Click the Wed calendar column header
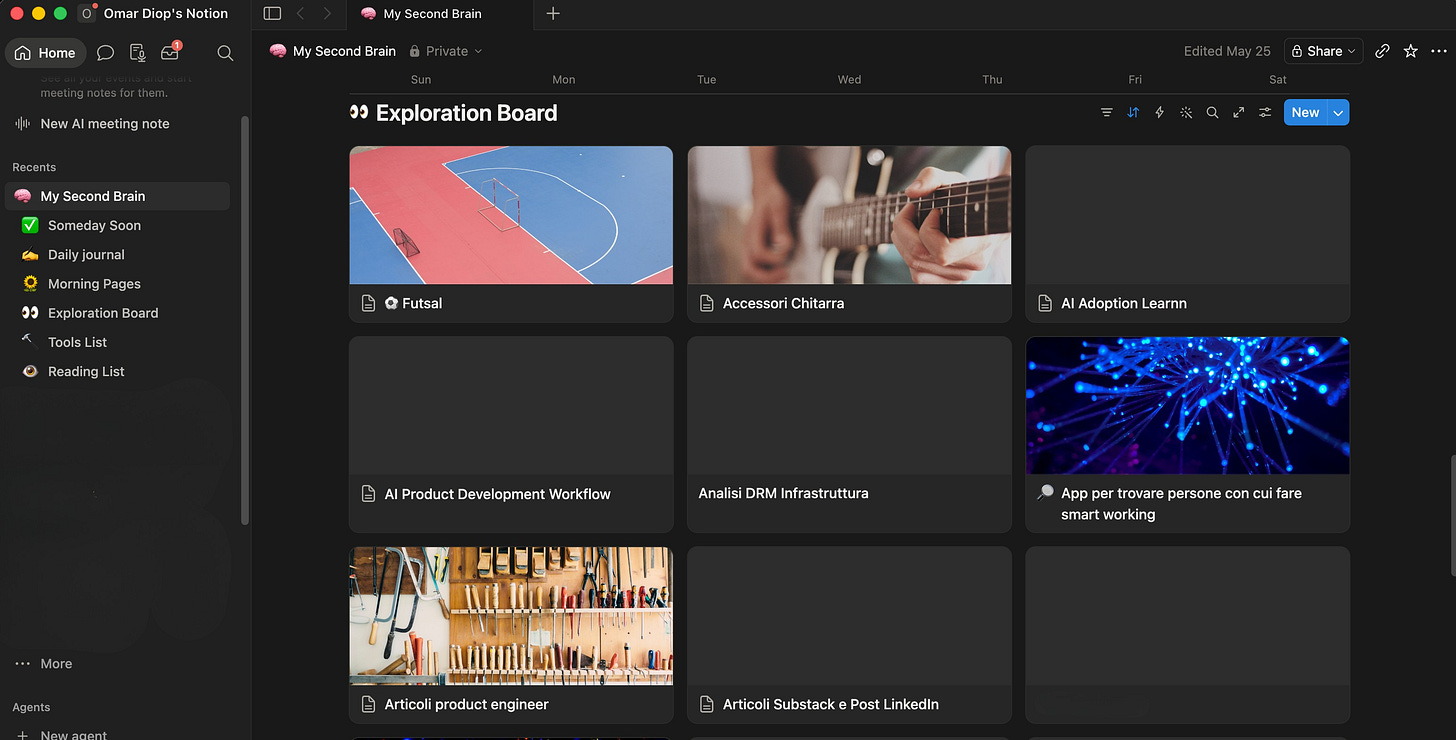 (x=849, y=80)
